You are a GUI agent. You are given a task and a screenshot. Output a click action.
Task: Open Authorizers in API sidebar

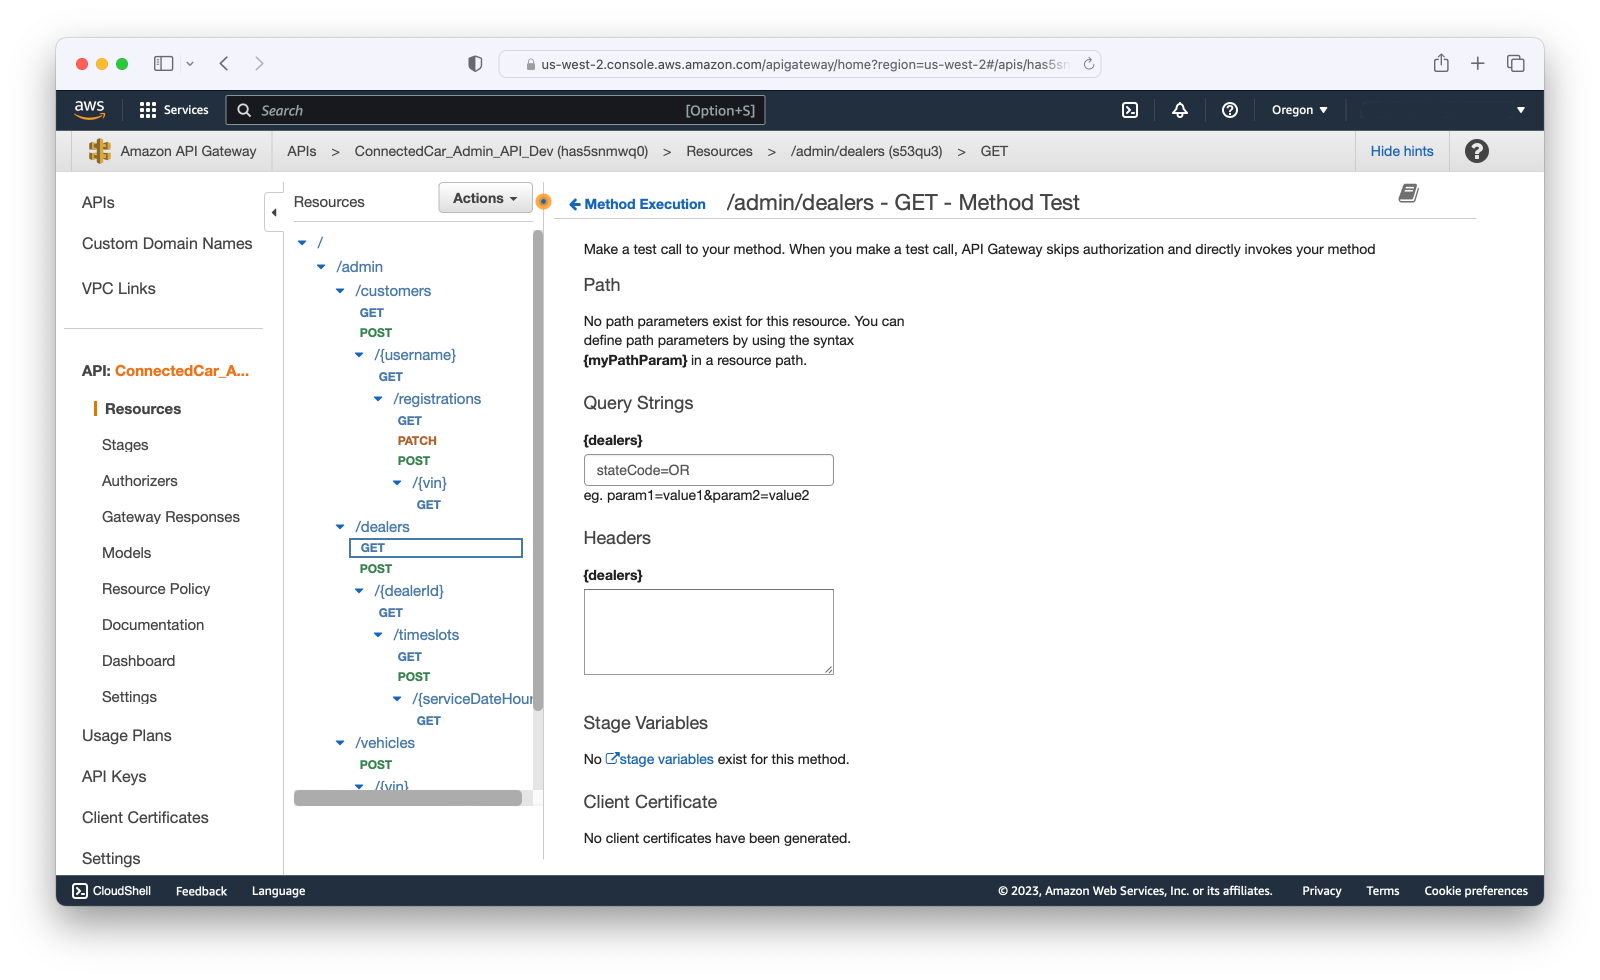140,481
